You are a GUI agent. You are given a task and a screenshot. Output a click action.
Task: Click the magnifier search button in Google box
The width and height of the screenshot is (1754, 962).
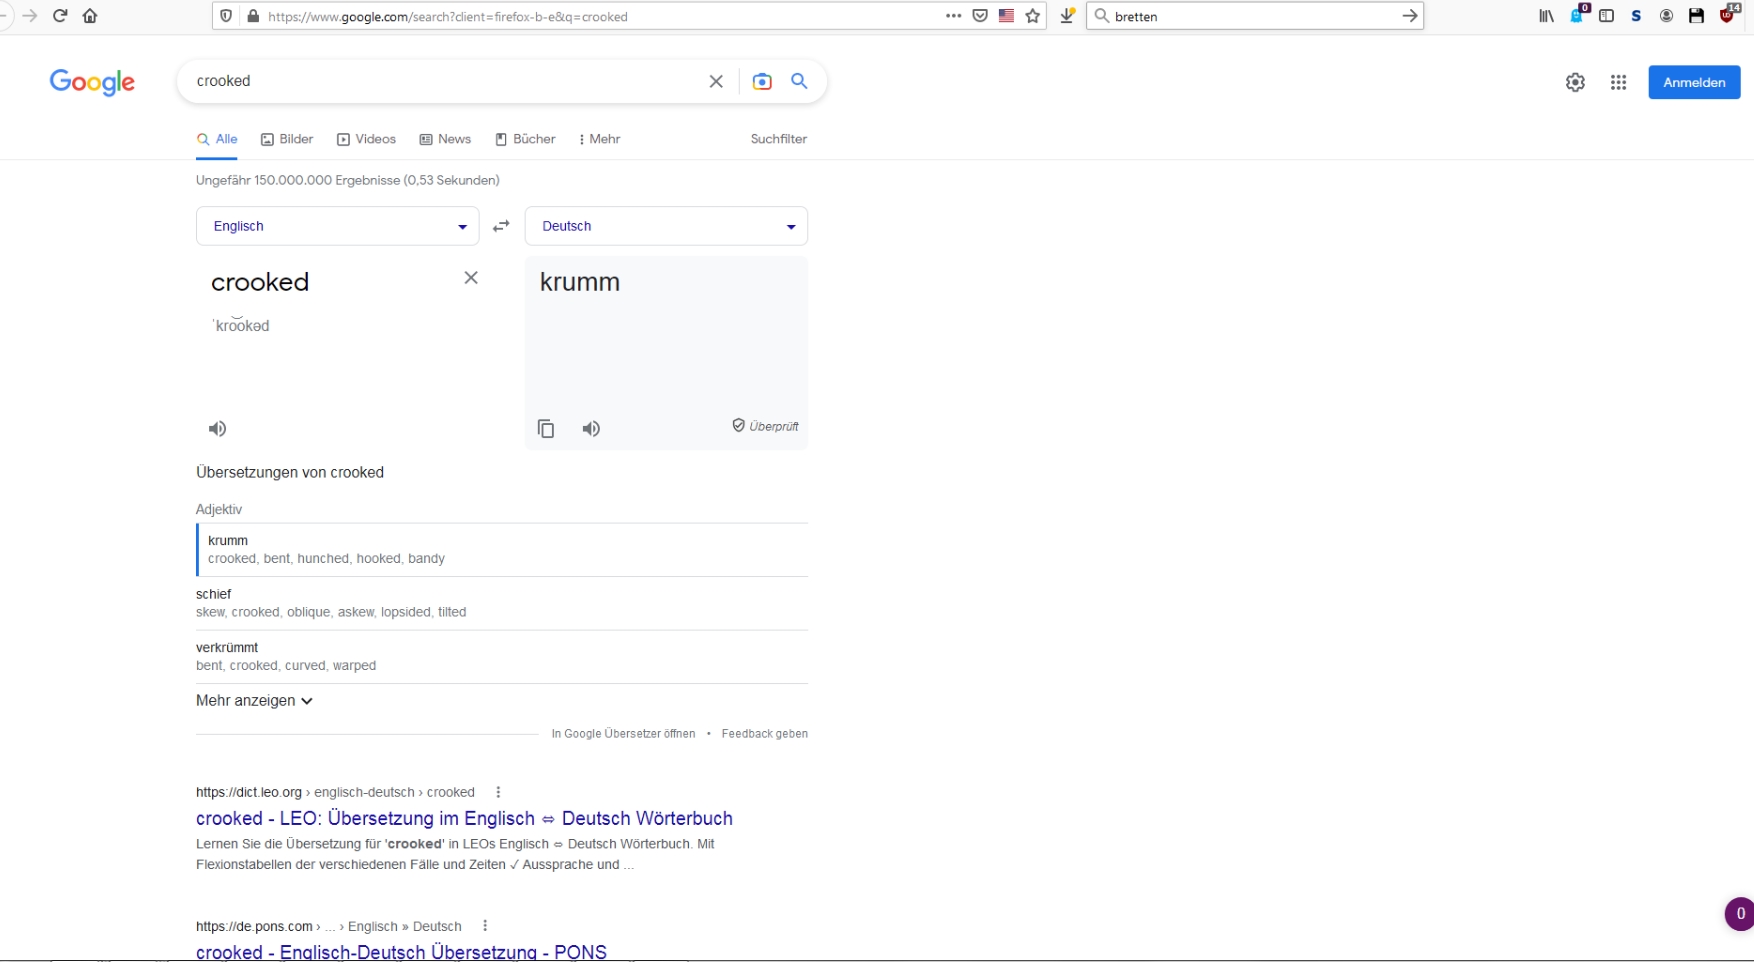[799, 81]
